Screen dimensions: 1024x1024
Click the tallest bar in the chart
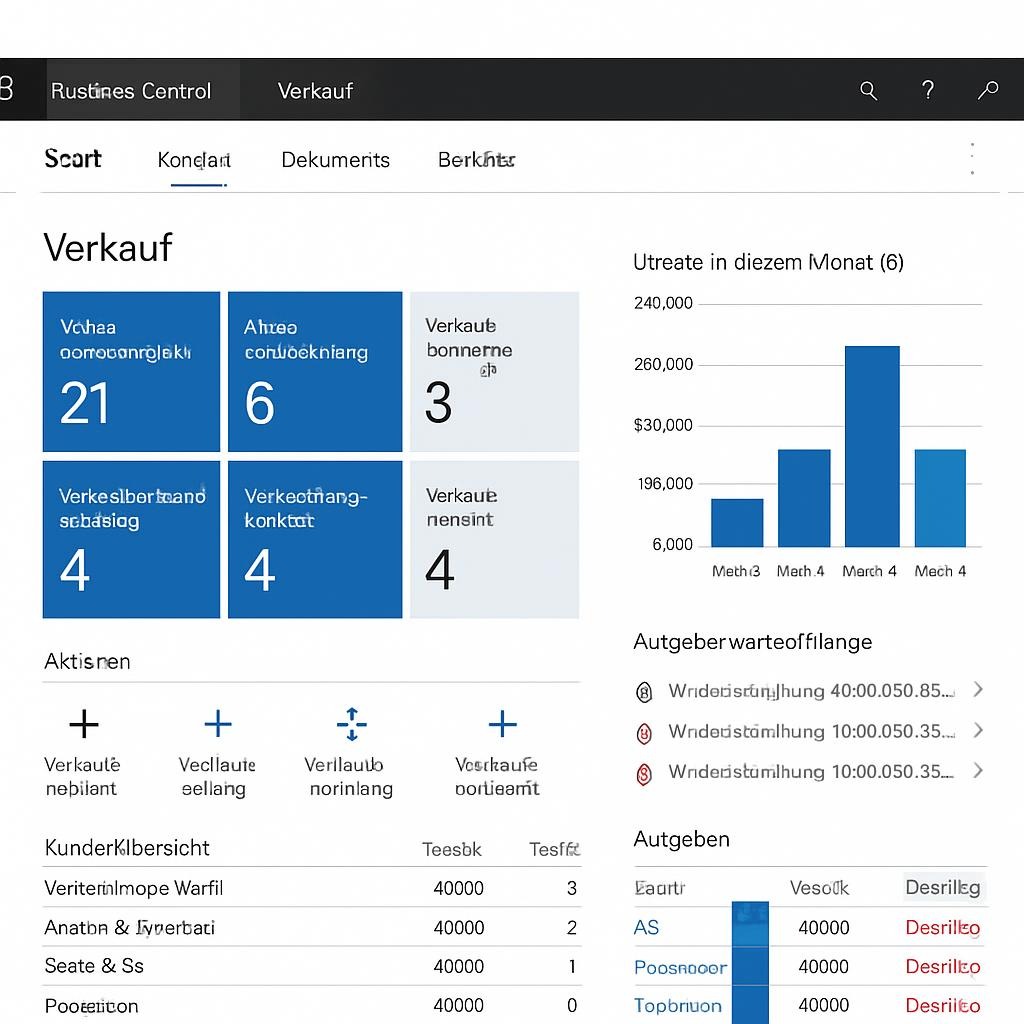(x=871, y=446)
